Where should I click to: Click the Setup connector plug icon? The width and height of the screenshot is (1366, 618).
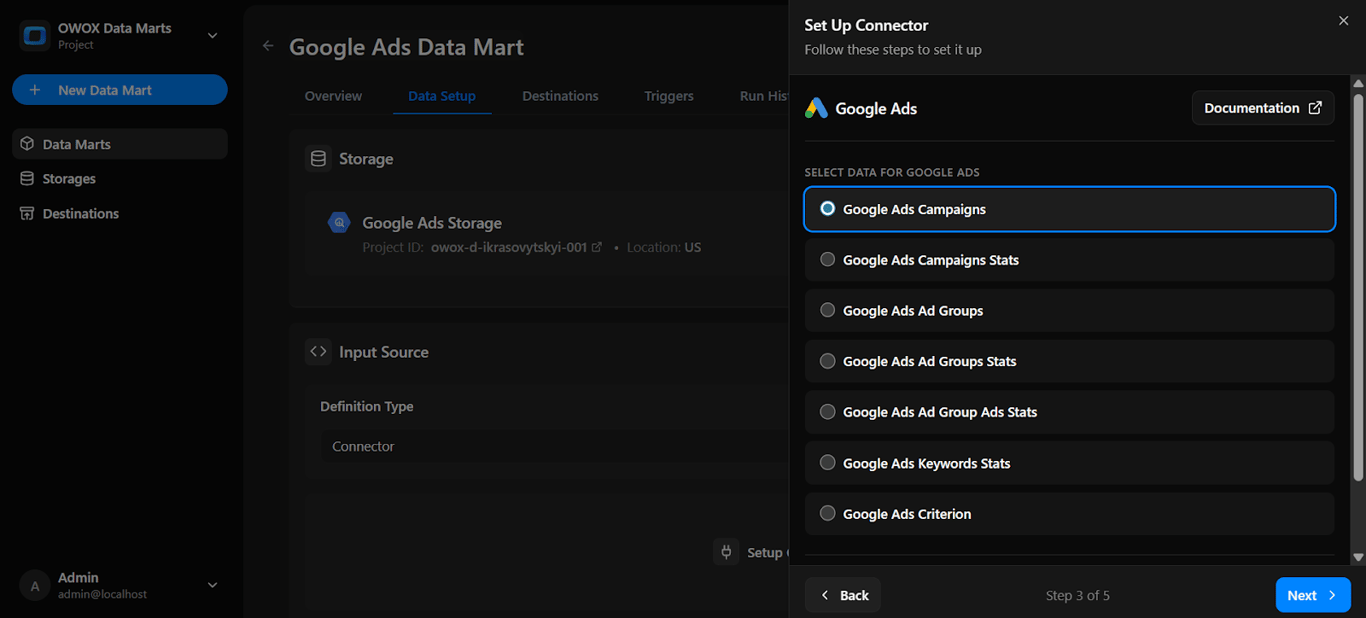click(726, 552)
